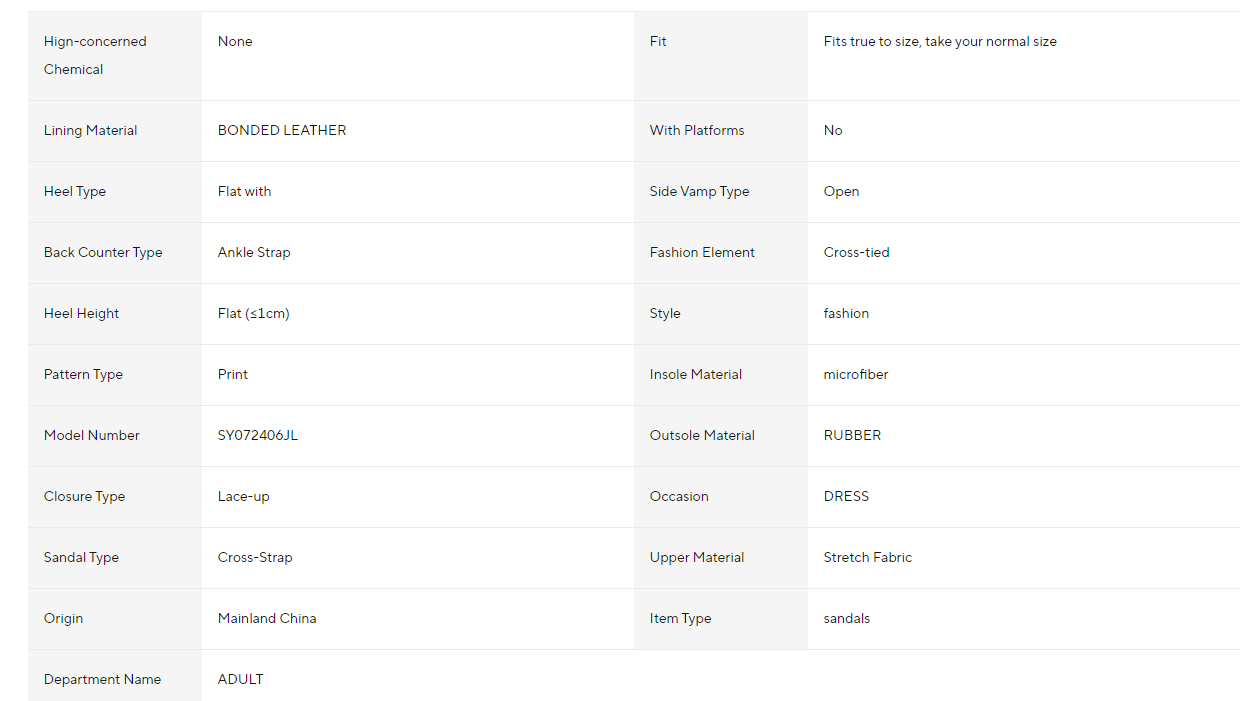Screen dimensions: 1254x701
Task: Click the 'Cross-Strap' sandal type value
Action: [255, 558]
